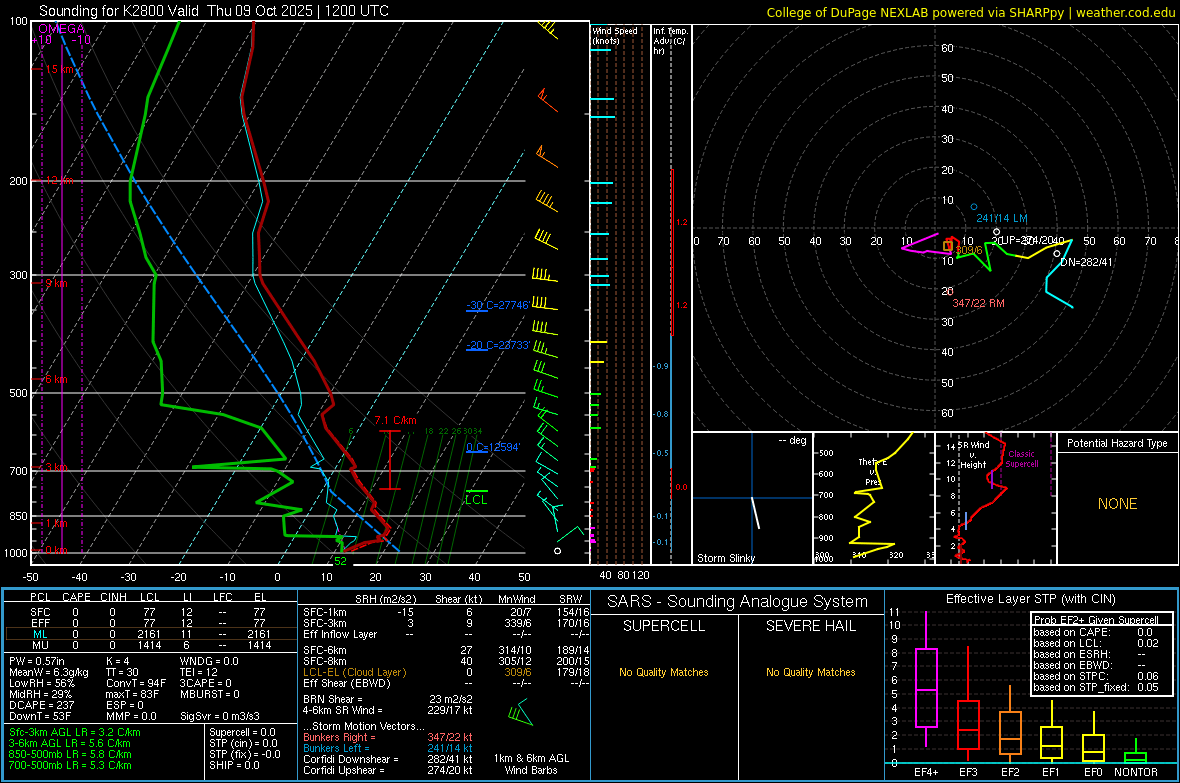Click the -20 C=23733' level label
The image size is (1180, 783).
point(497,345)
